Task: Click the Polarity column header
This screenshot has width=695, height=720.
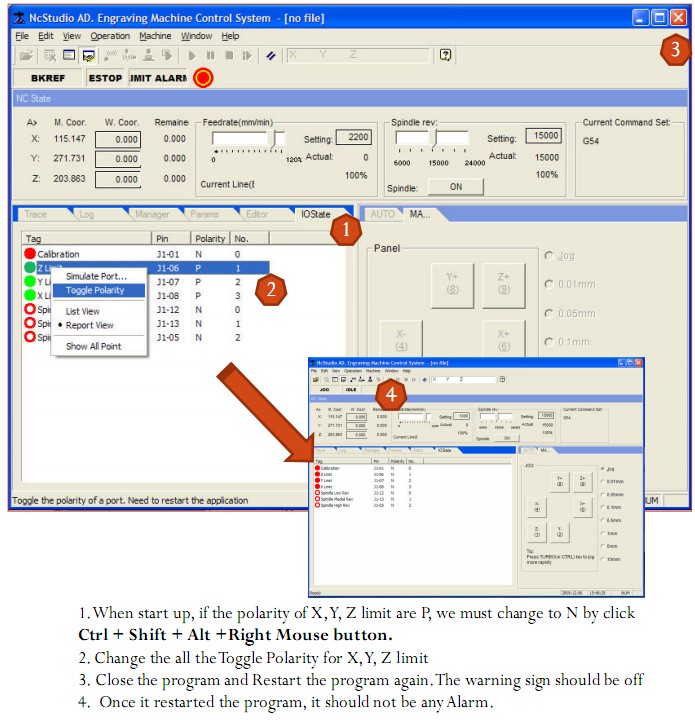Action: point(210,238)
